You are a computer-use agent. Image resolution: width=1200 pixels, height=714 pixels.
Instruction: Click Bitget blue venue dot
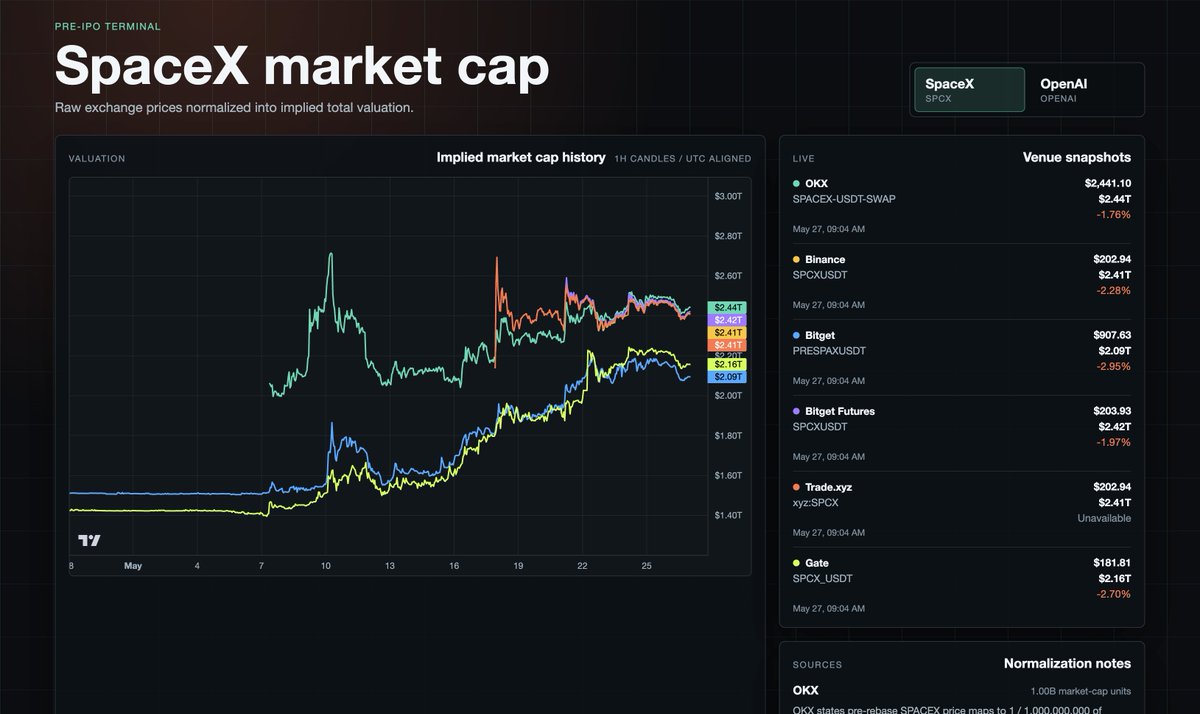796,336
